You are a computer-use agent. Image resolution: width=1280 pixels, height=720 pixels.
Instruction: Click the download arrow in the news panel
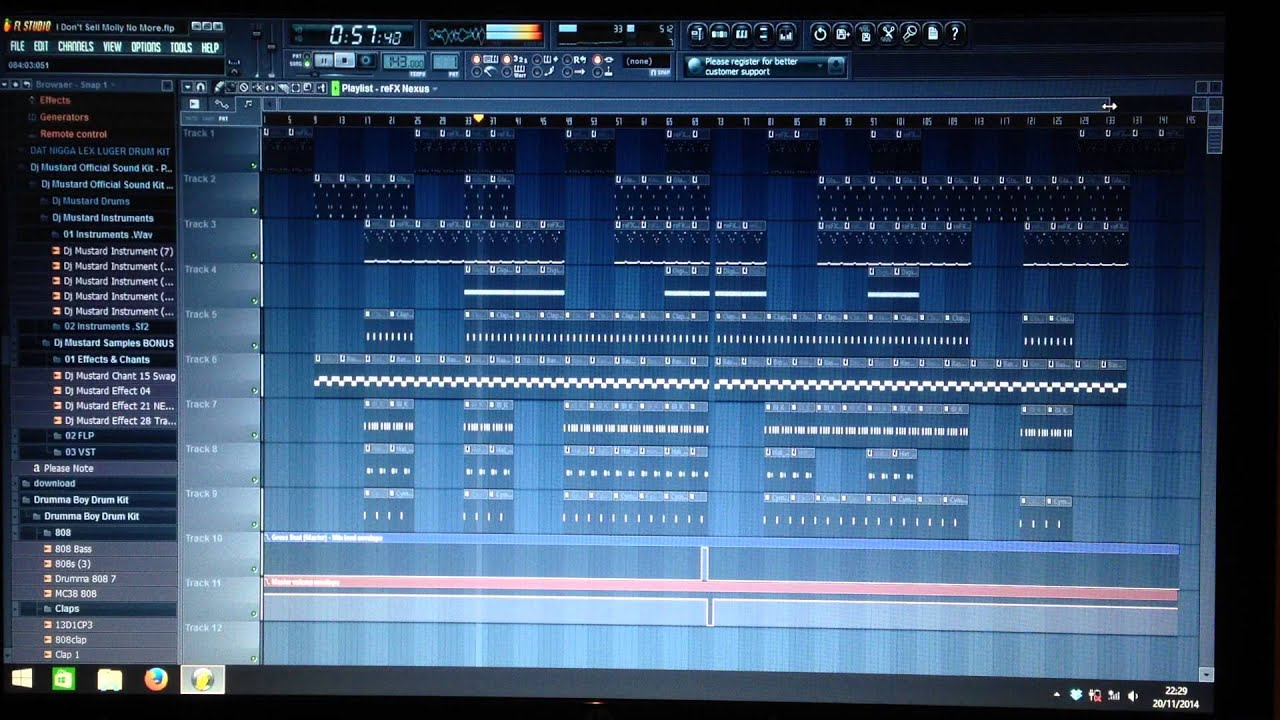coord(836,64)
